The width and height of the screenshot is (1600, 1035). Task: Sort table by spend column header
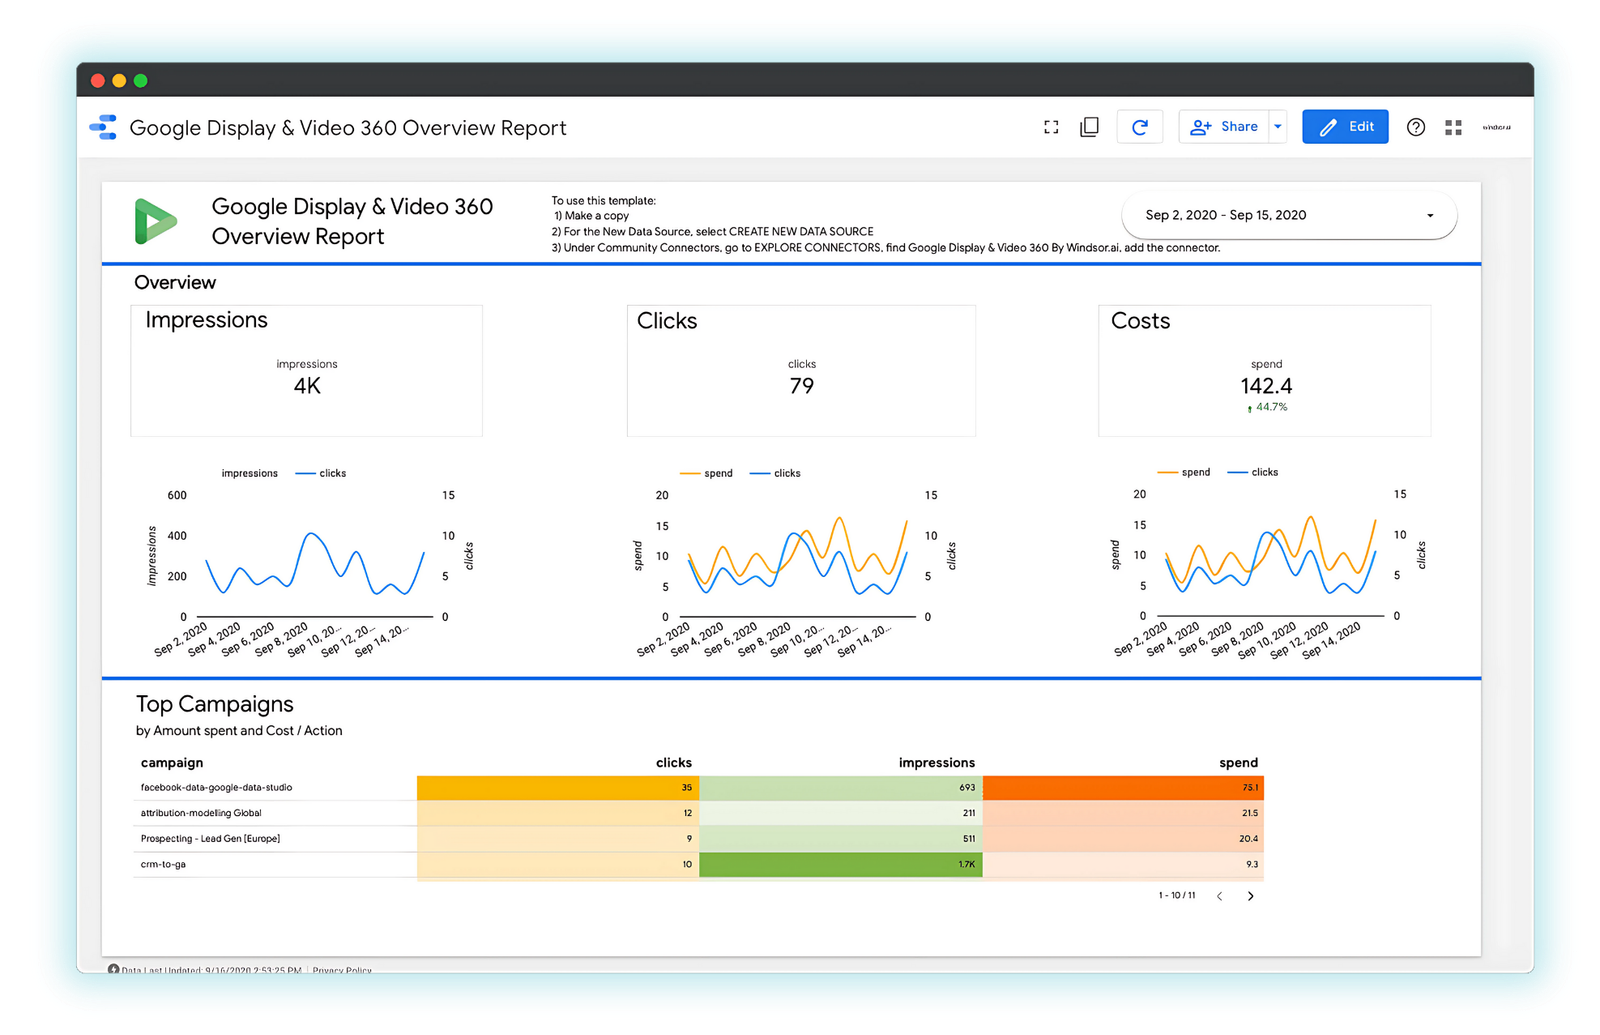1238,762
